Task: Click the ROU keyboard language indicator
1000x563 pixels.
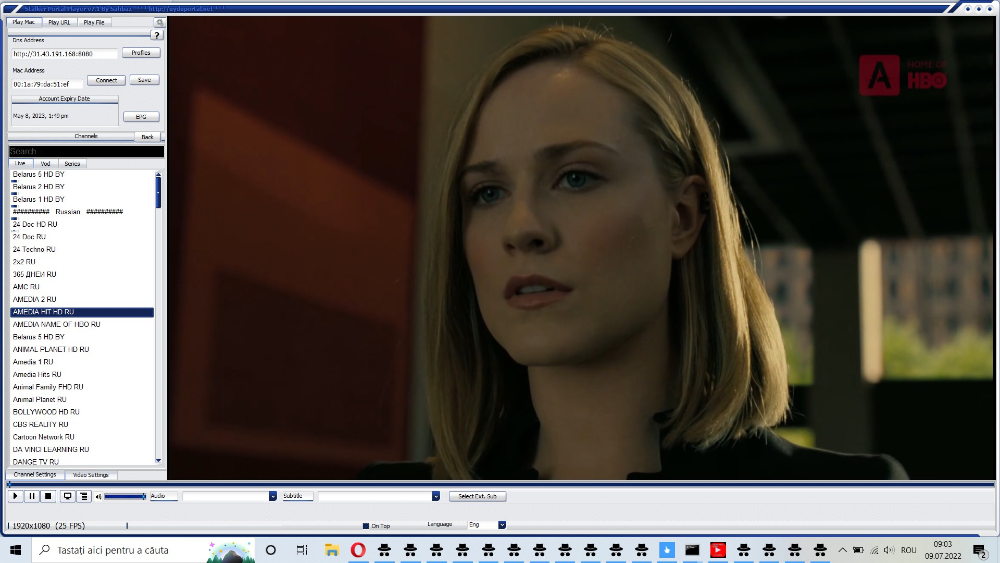Action: pyautogui.click(x=909, y=550)
